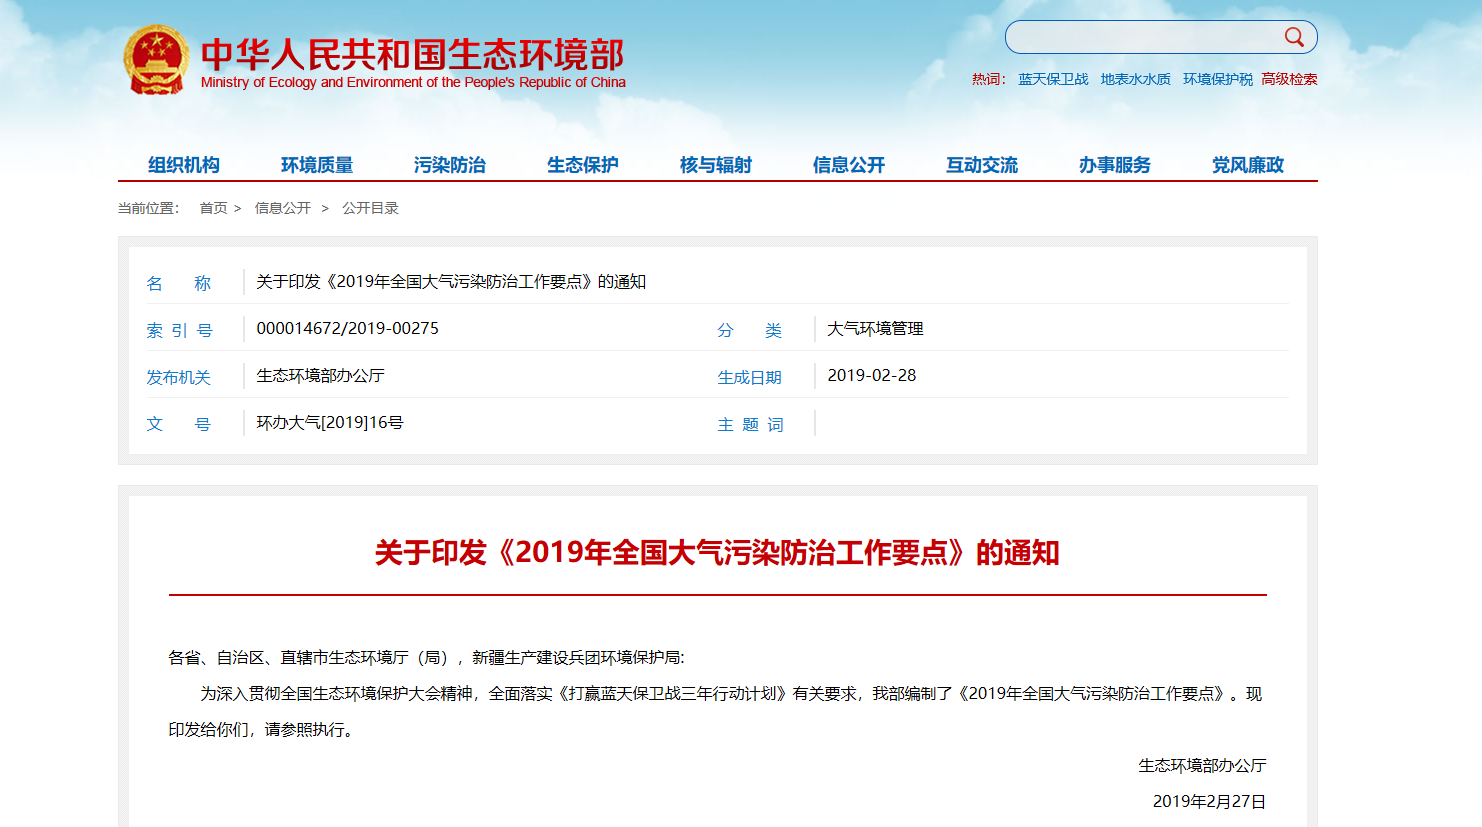Focus the site search input field

tap(1144, 37)
